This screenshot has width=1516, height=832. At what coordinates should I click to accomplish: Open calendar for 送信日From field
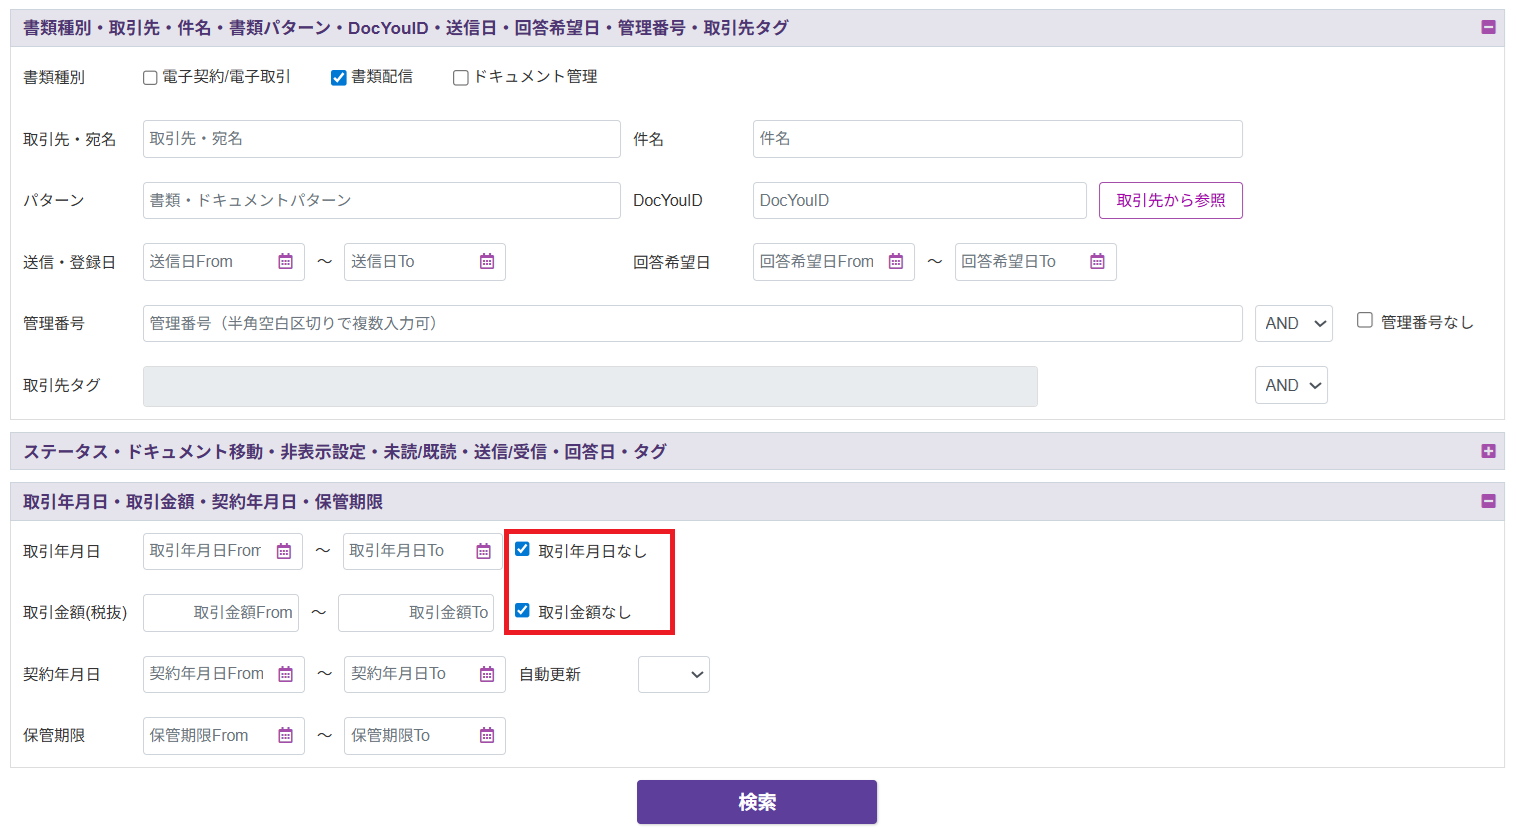coord(286,262)
